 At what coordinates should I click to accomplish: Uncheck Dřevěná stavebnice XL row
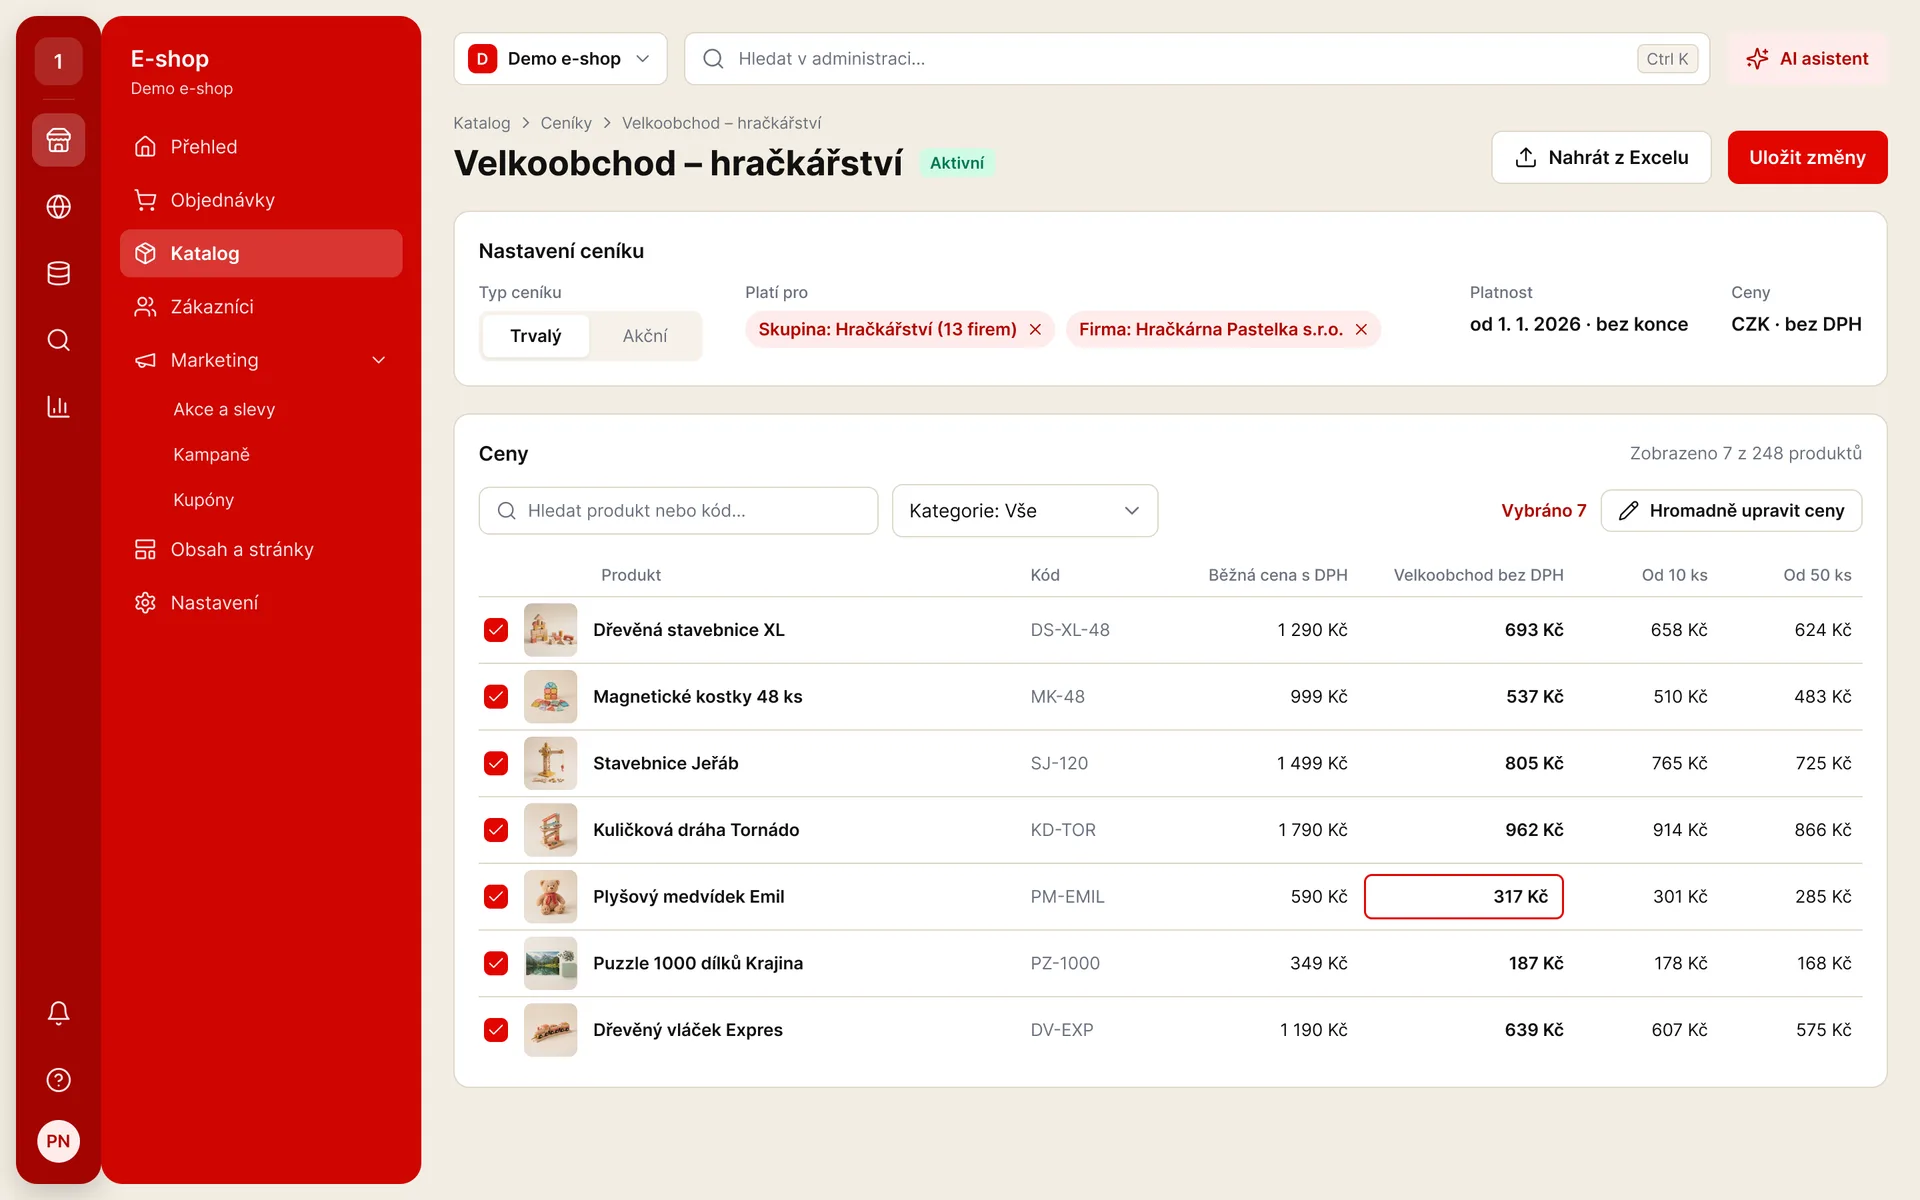(496, 630)
